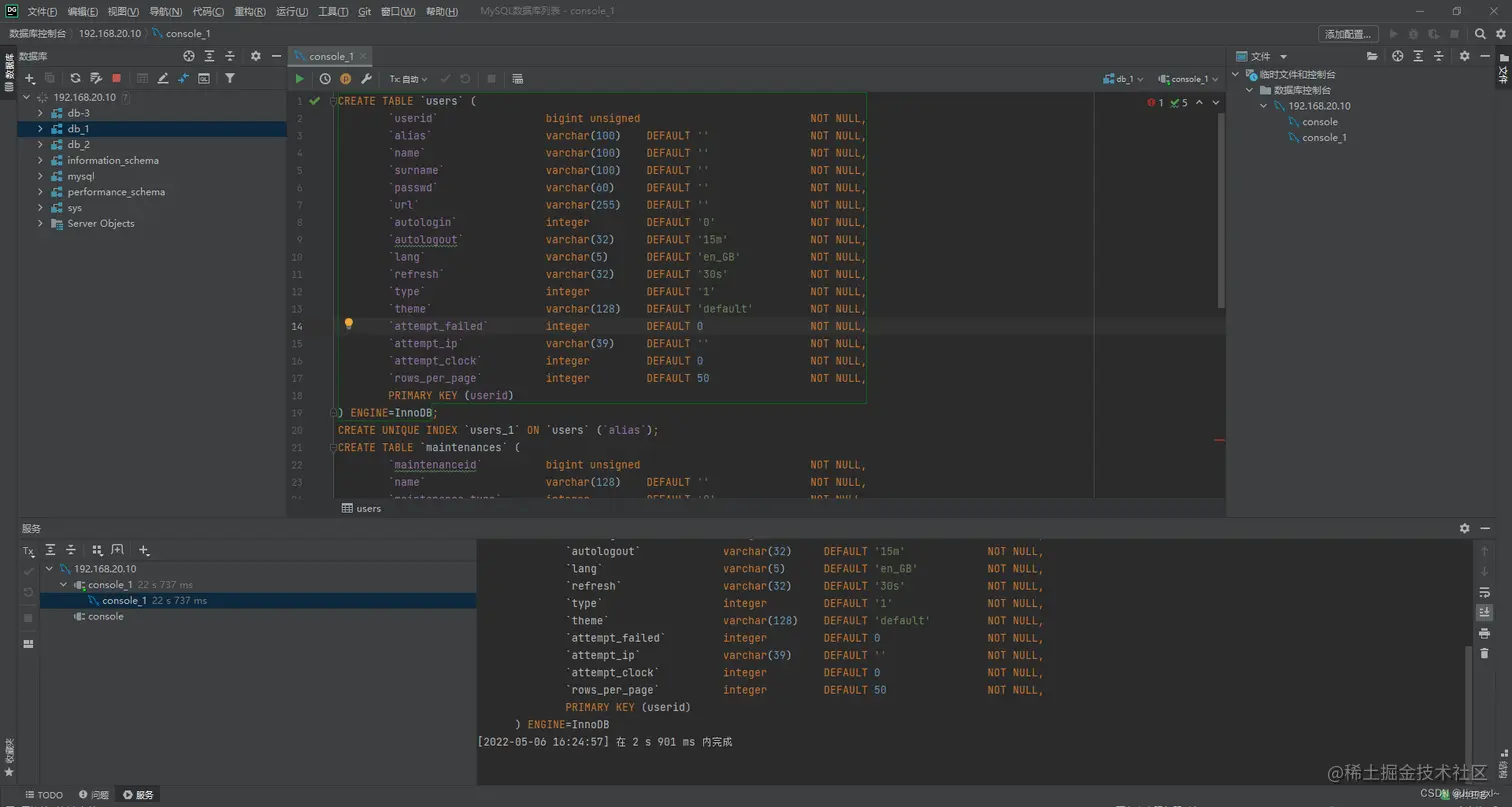
Task: Collapse the Scratches and Consoles node (临时文件和控制台)
Action: tap(1236, 74)
